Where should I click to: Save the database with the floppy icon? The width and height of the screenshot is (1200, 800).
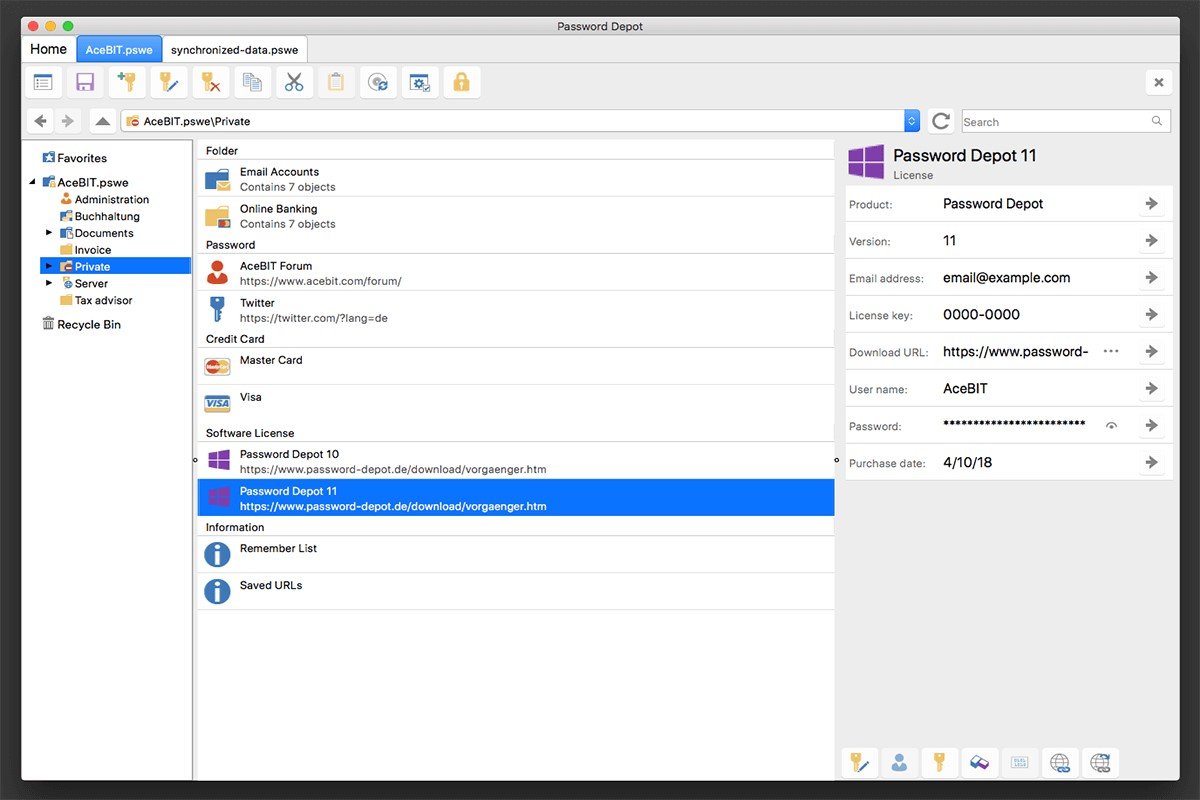point(85,83)
